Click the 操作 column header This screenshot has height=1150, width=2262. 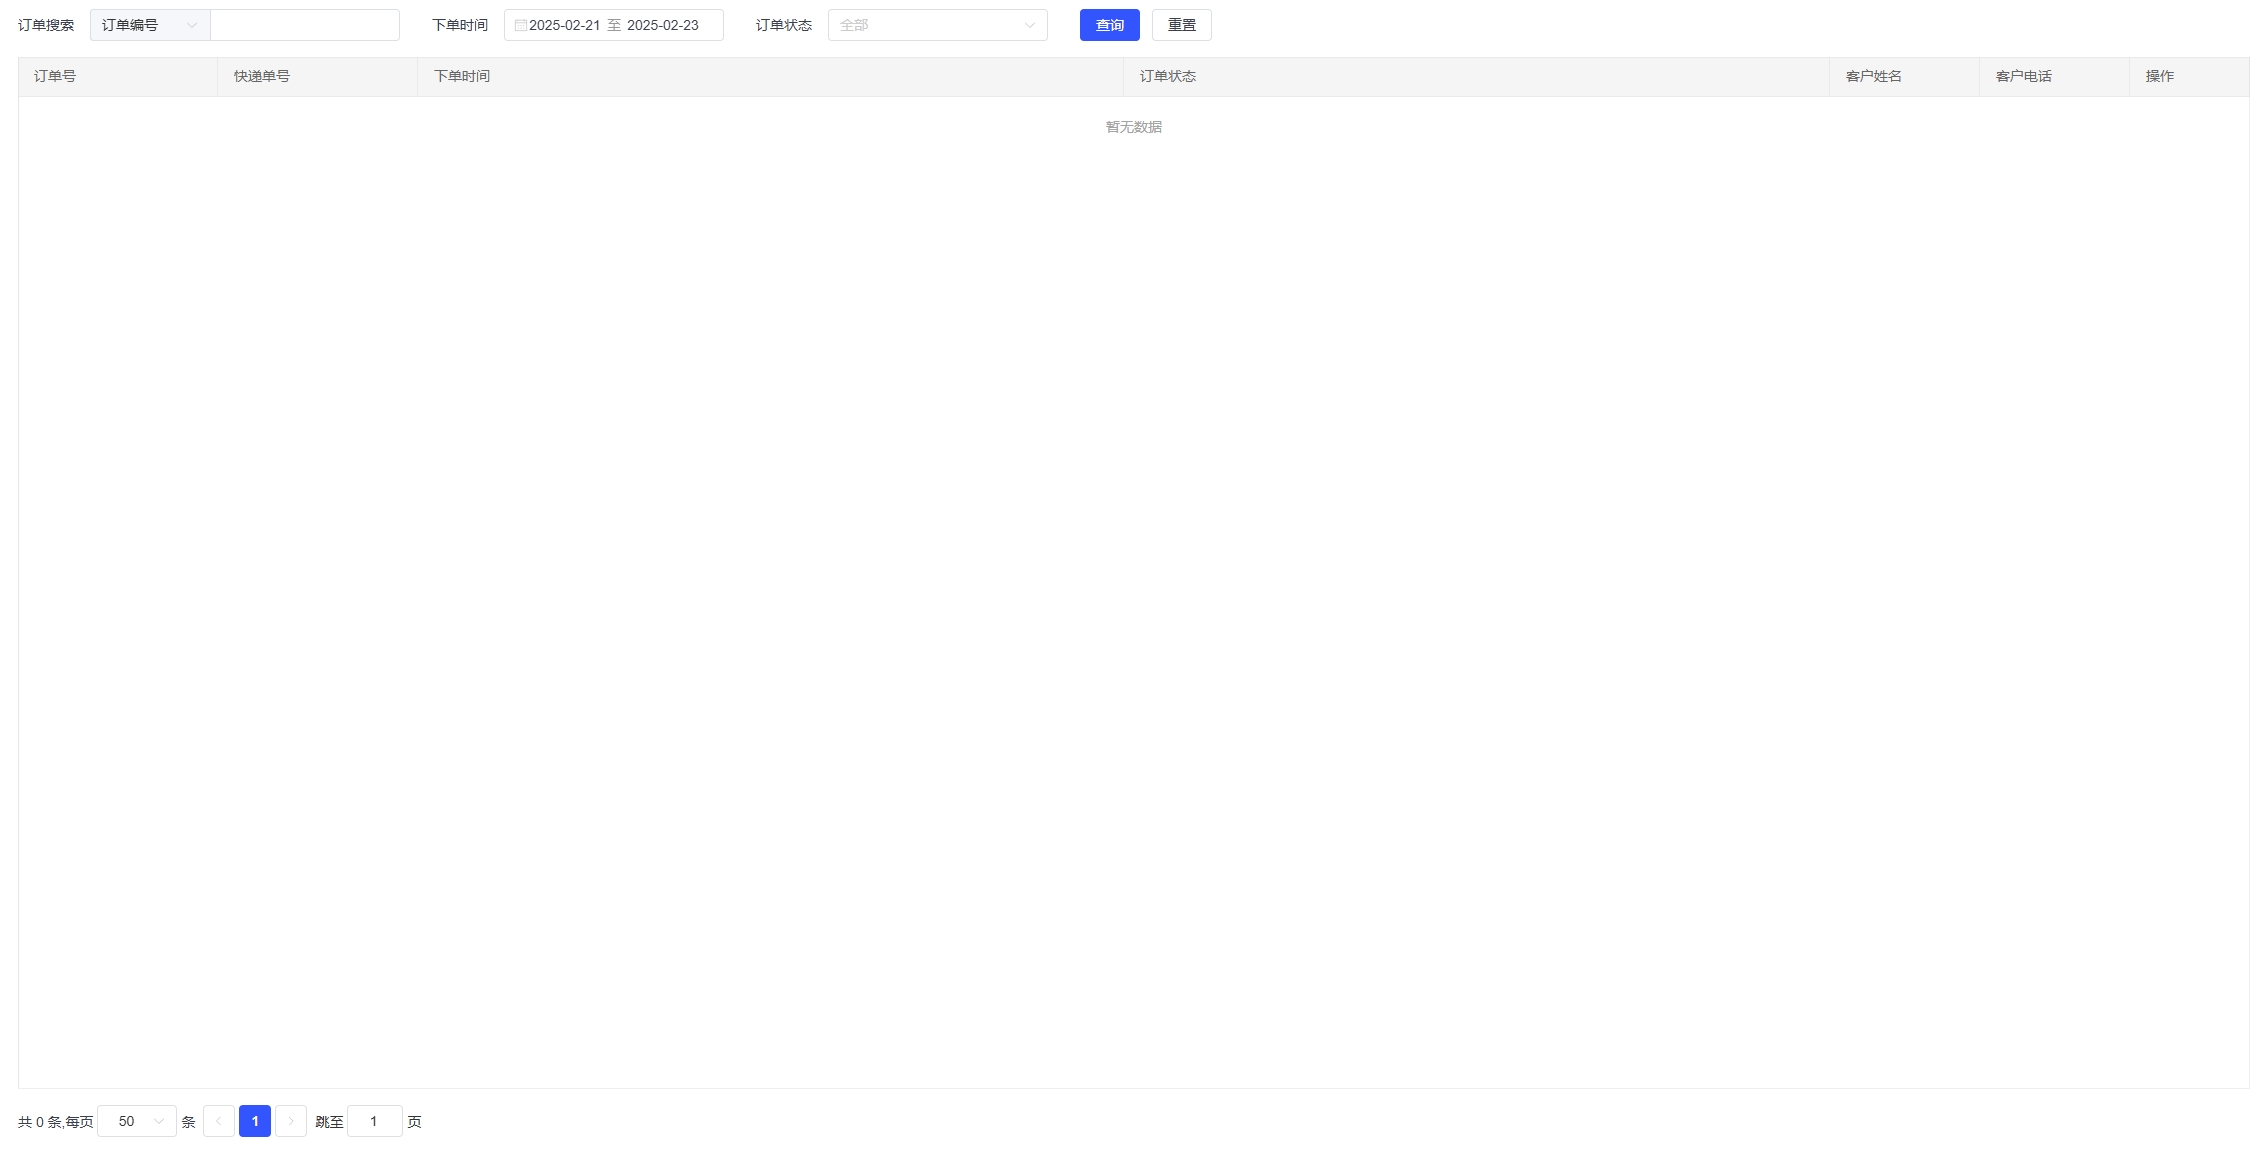2160,76
